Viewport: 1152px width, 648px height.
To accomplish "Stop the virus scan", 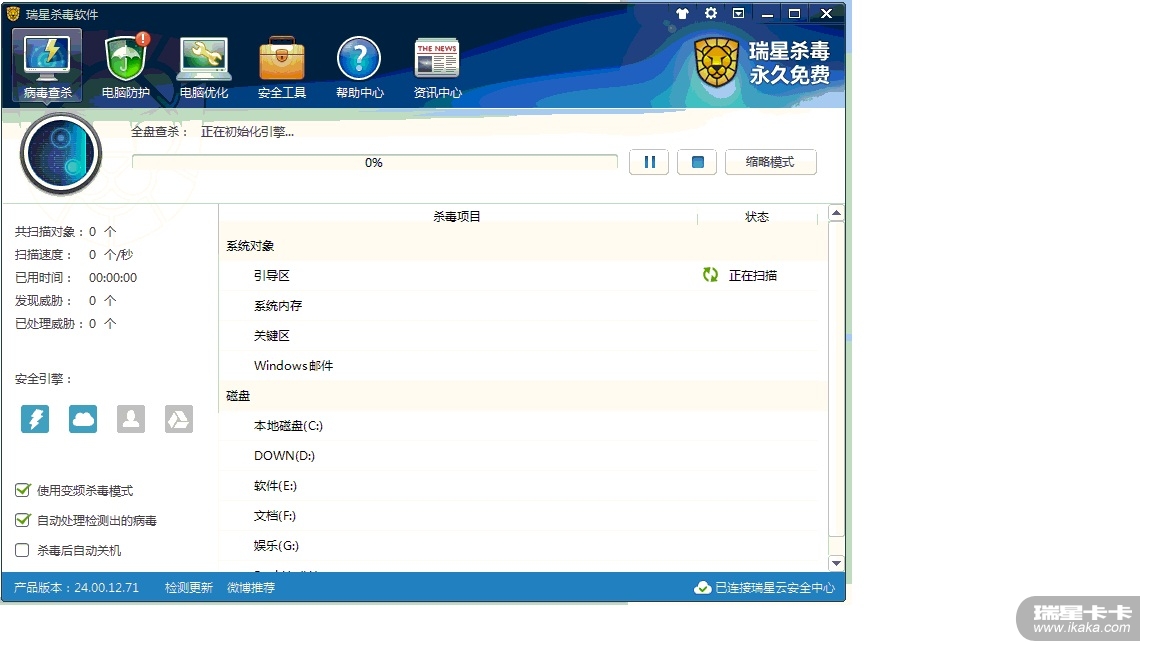I will pos(697,162).
